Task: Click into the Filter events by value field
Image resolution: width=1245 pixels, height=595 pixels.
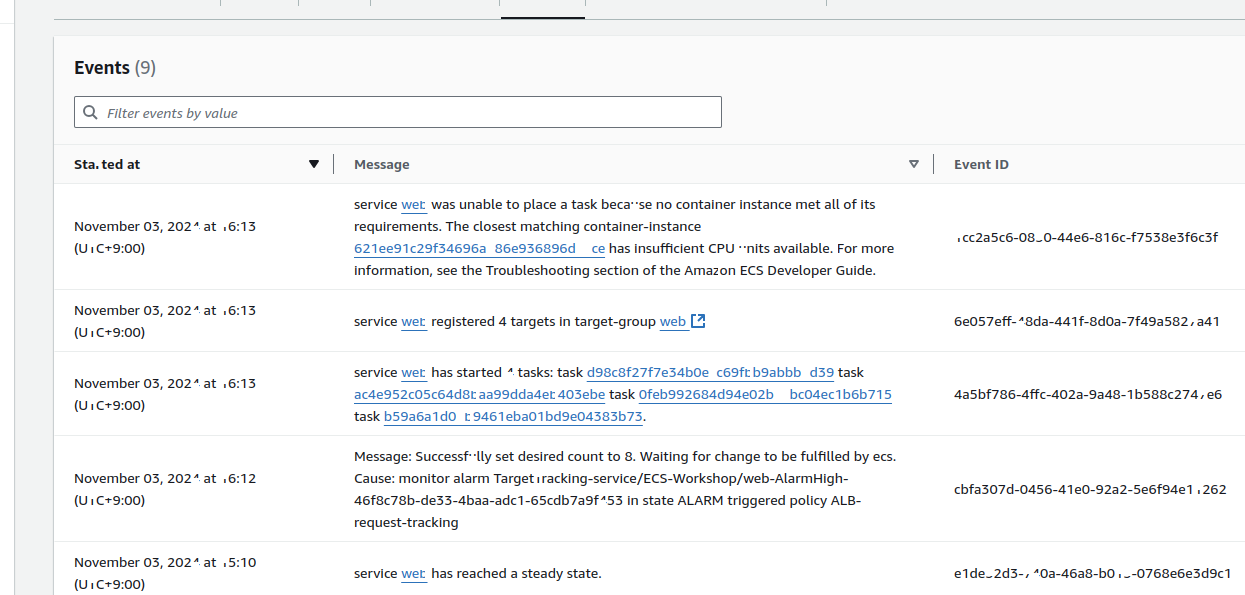Action: 400,111
